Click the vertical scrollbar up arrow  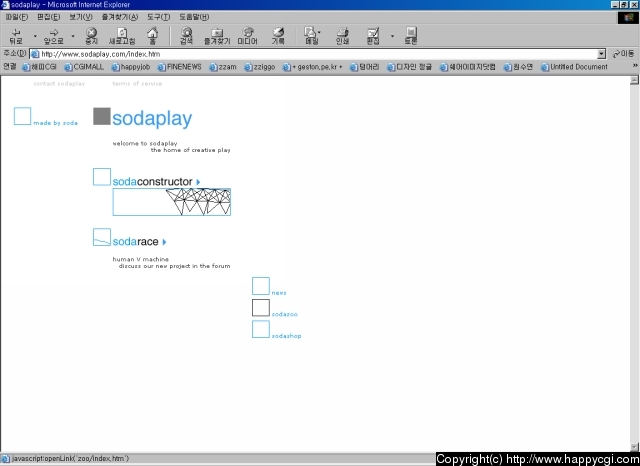[634, 80]
